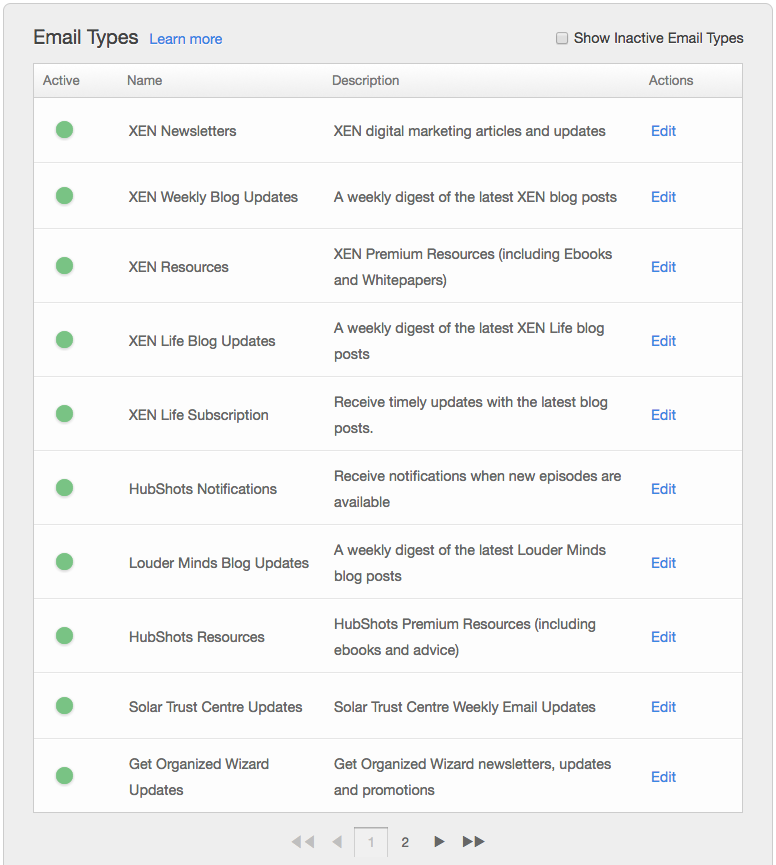776x865 pixels.
Task: Go to the first page with double-left arrows
Action: pyautogui.click(x=303, y=842)
